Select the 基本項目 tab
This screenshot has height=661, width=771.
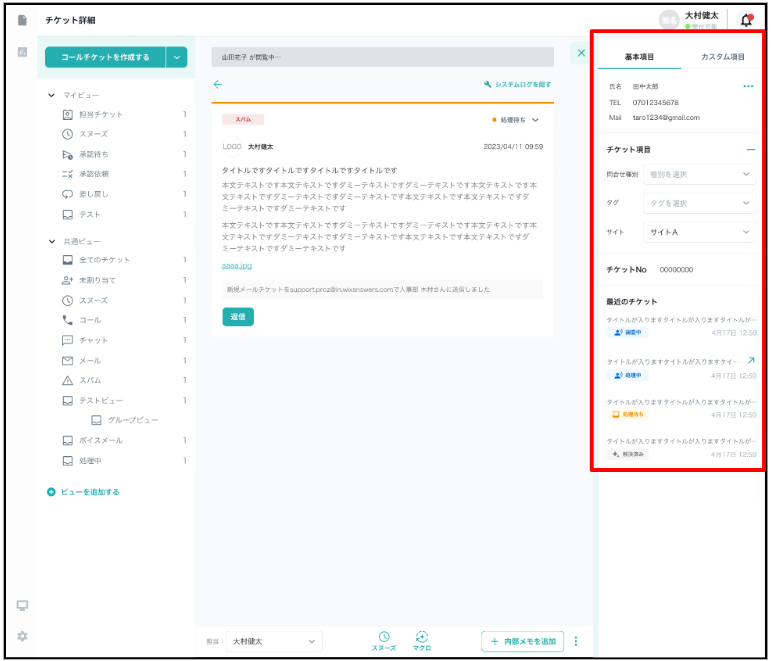(639, 57)
